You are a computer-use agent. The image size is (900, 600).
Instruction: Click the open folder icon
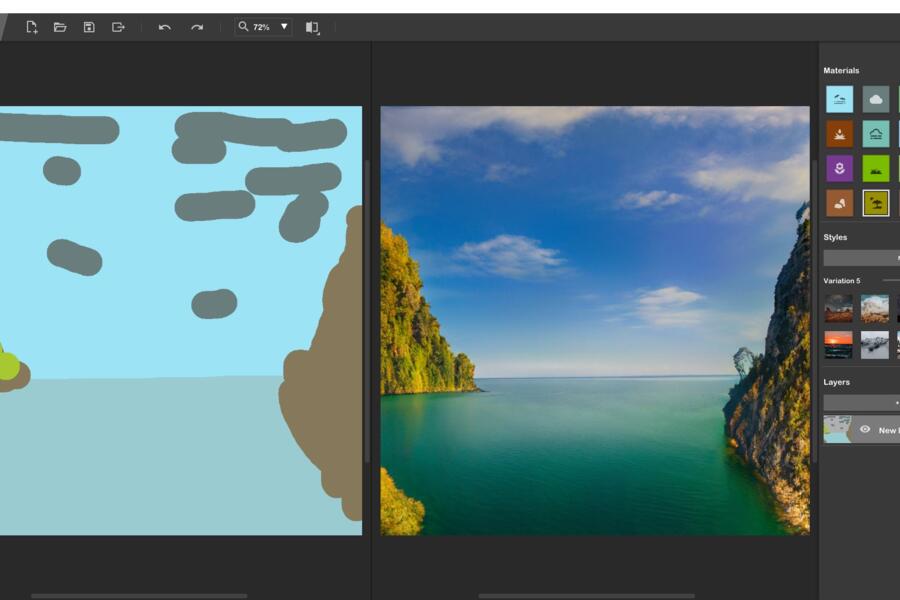pos(60,27)
